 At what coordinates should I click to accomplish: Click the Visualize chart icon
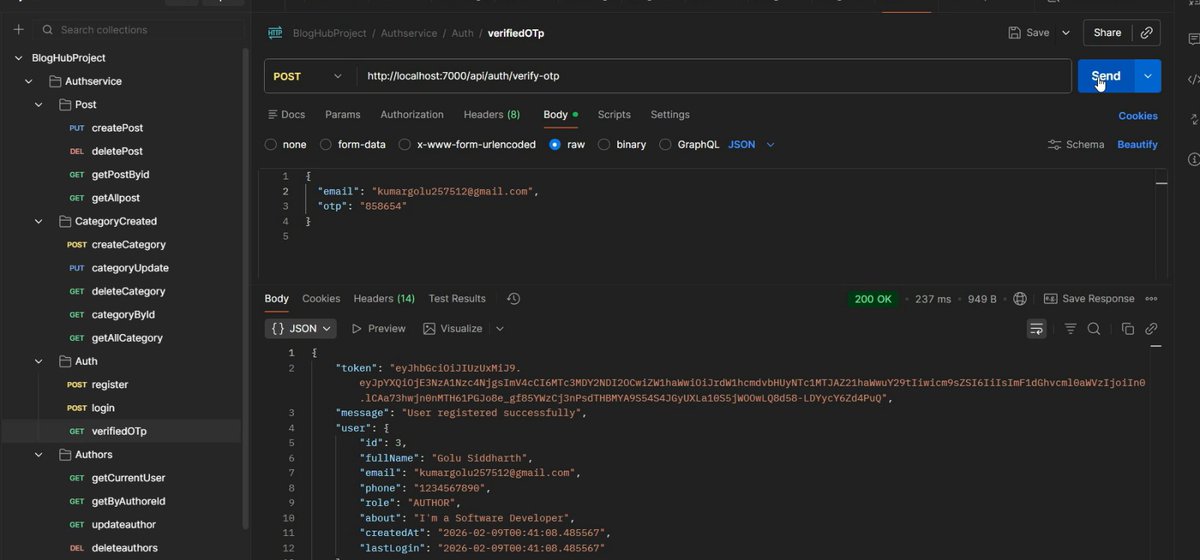[429, 329]
